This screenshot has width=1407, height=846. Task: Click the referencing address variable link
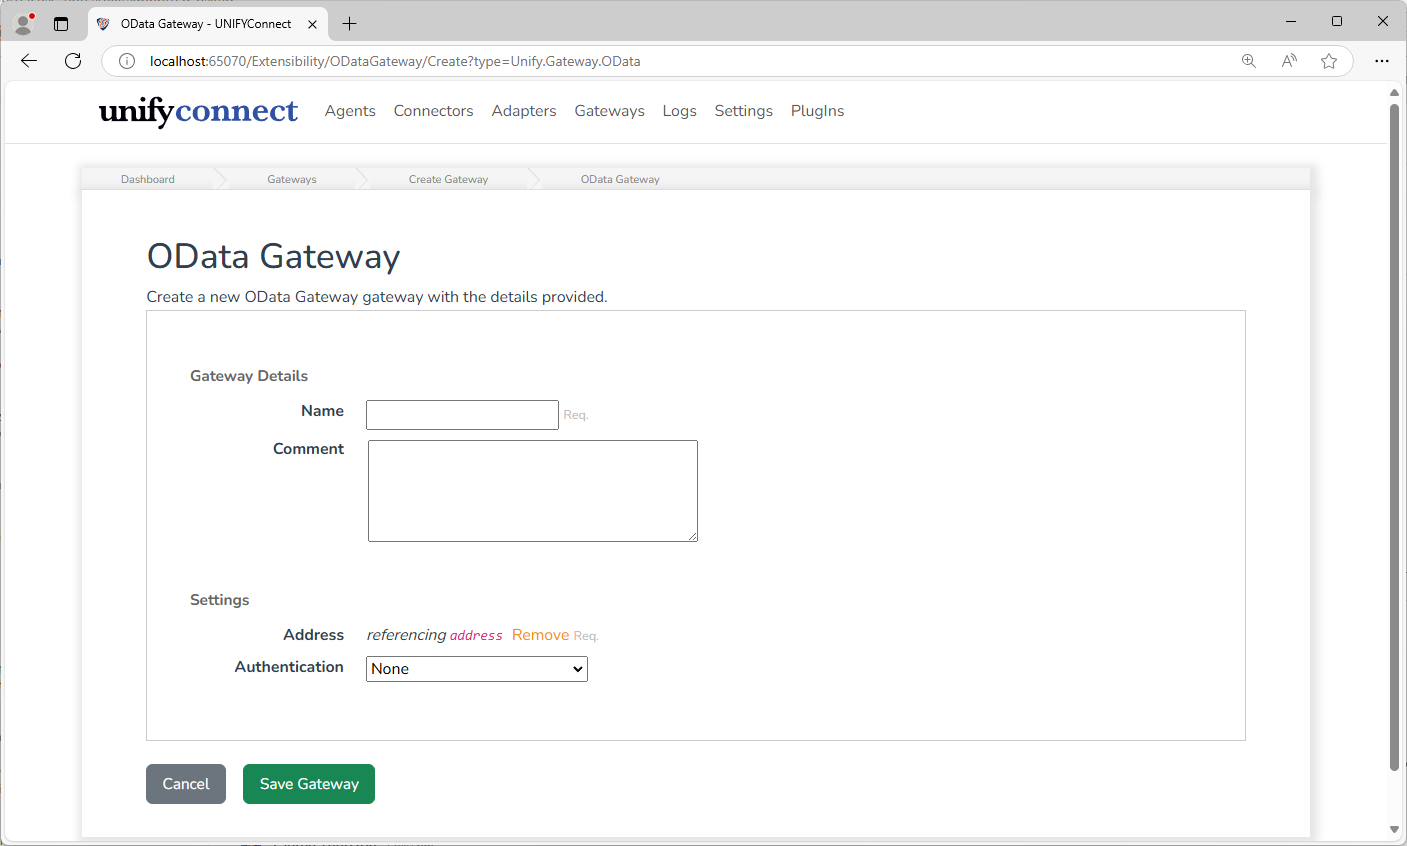pyautogui.click(x=476, y=636)
